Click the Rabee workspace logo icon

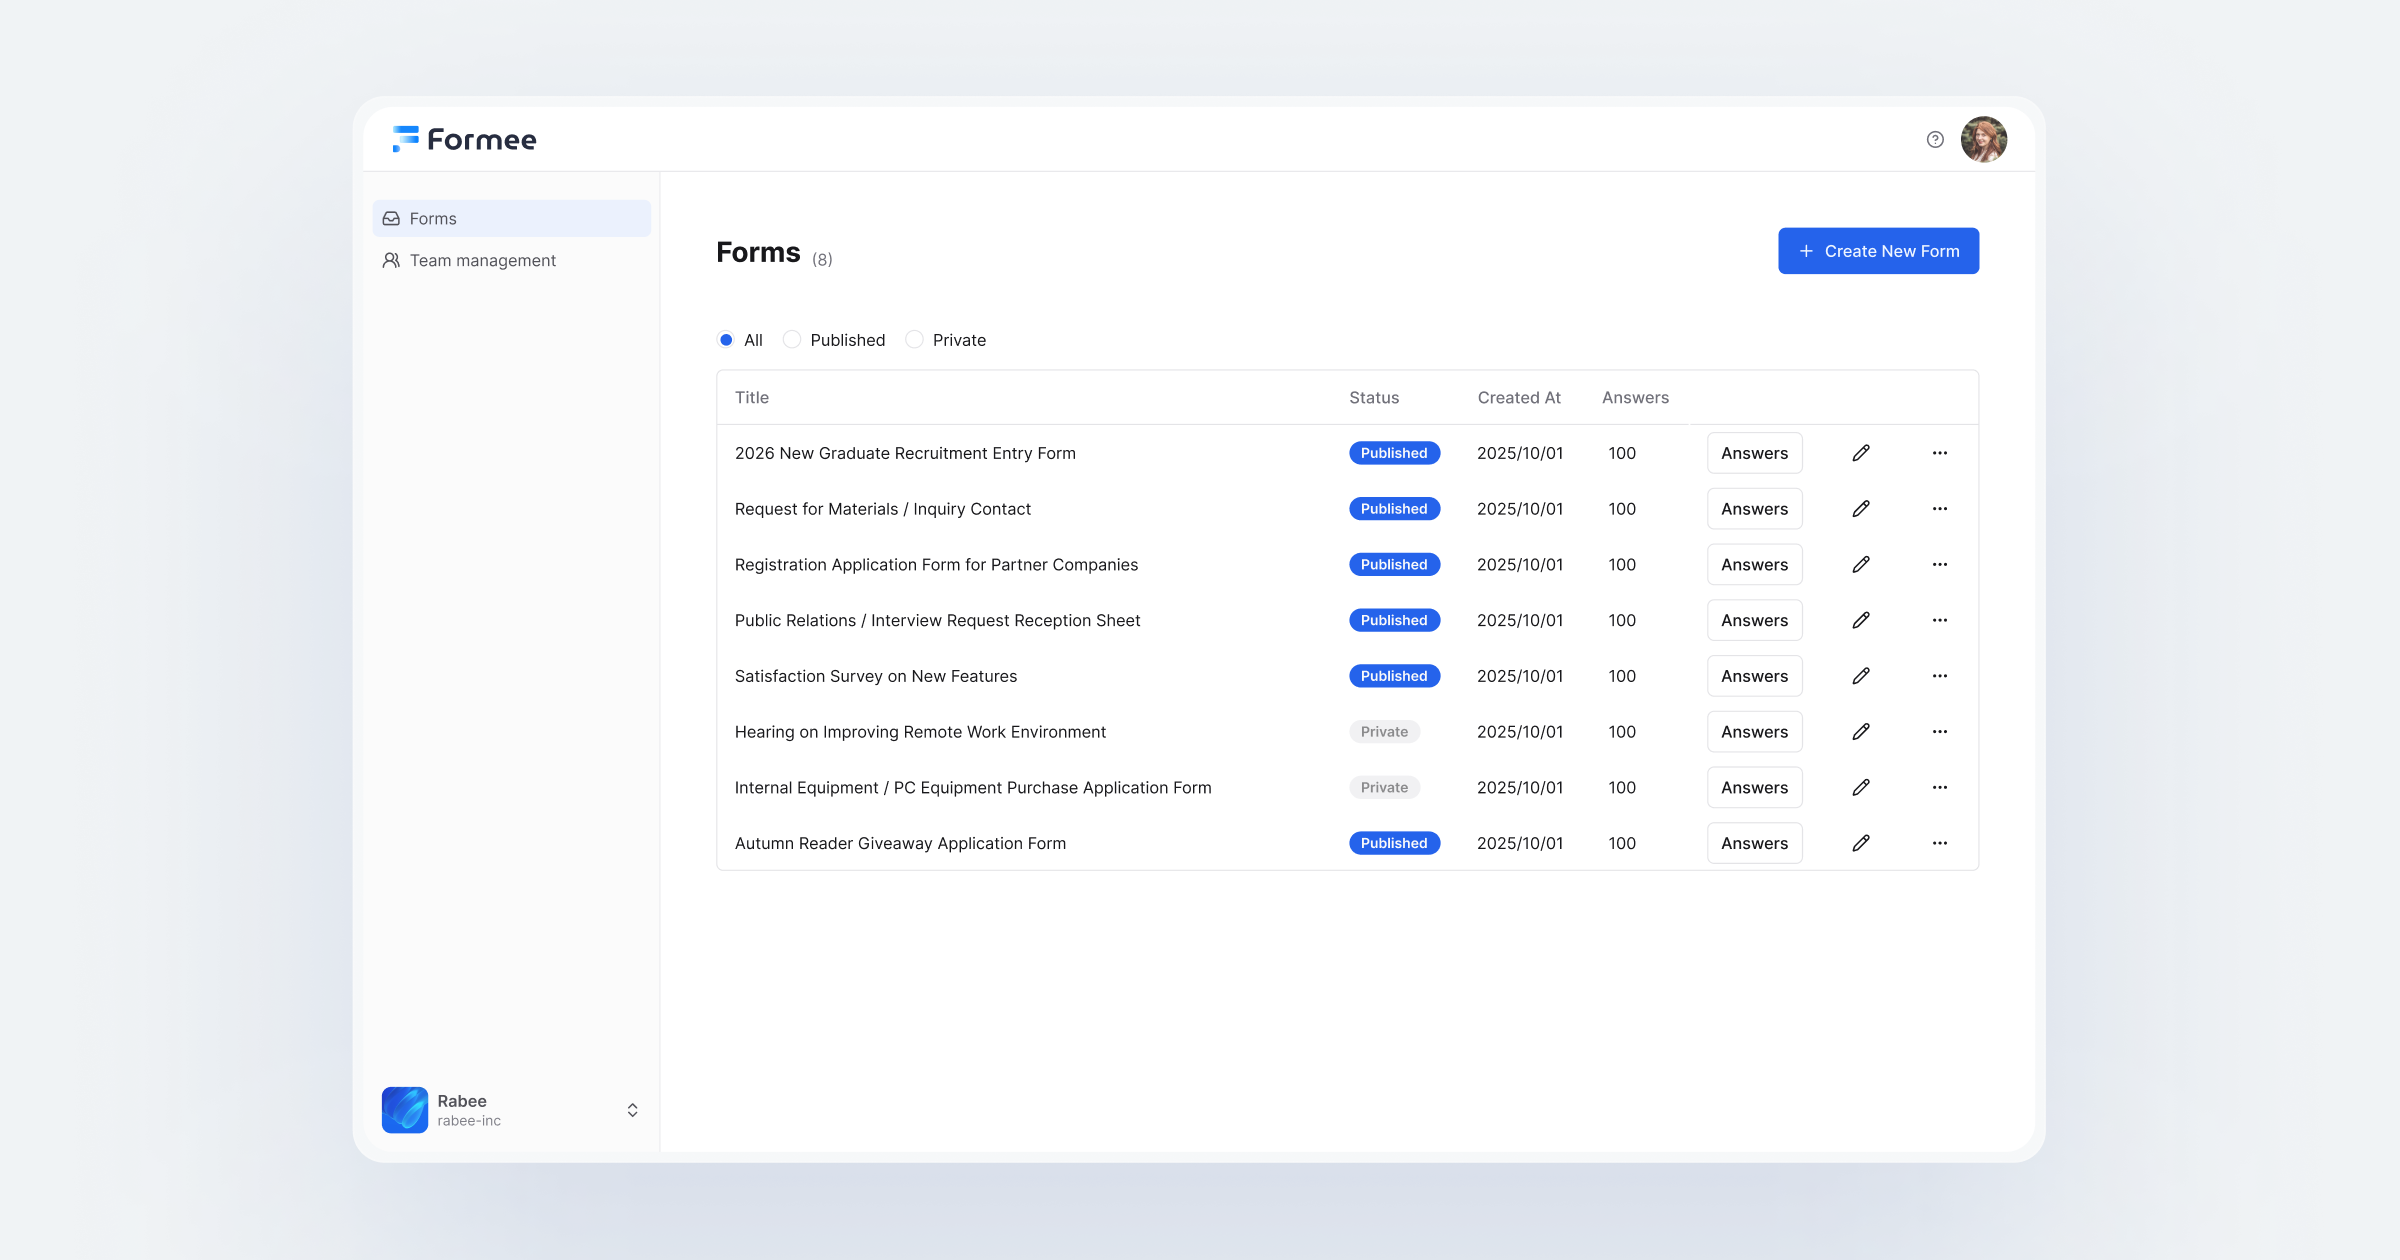tap(405, 1110)
